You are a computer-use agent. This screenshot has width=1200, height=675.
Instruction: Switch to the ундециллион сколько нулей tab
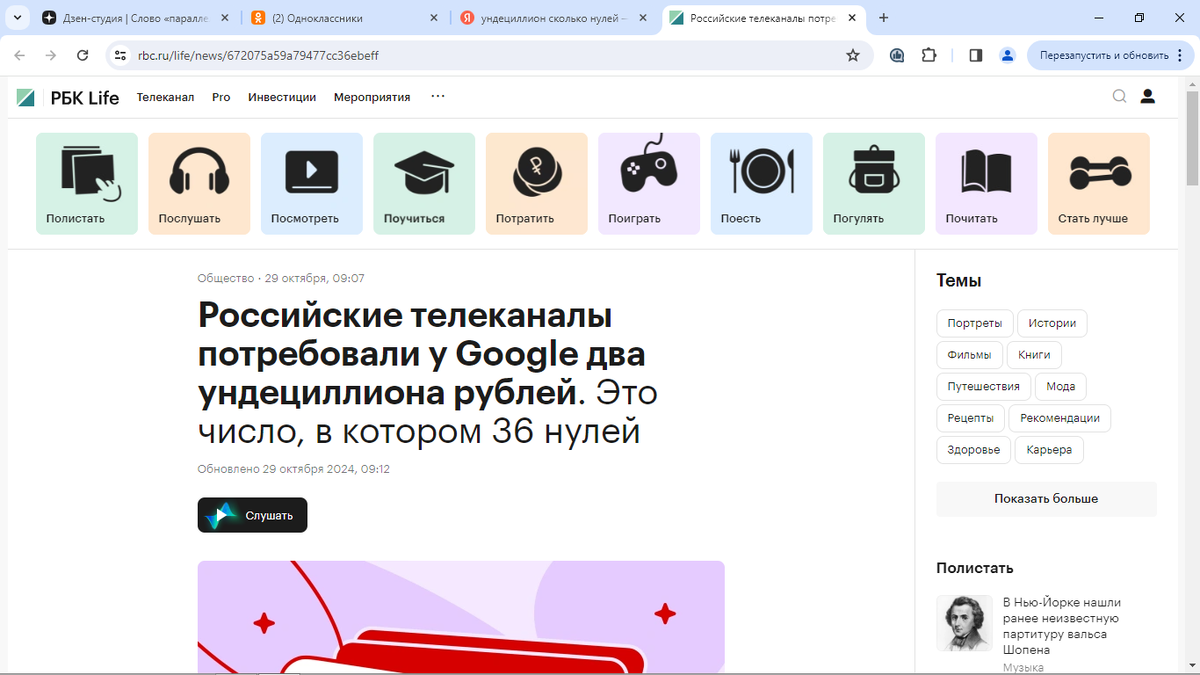tap(555, 18)
